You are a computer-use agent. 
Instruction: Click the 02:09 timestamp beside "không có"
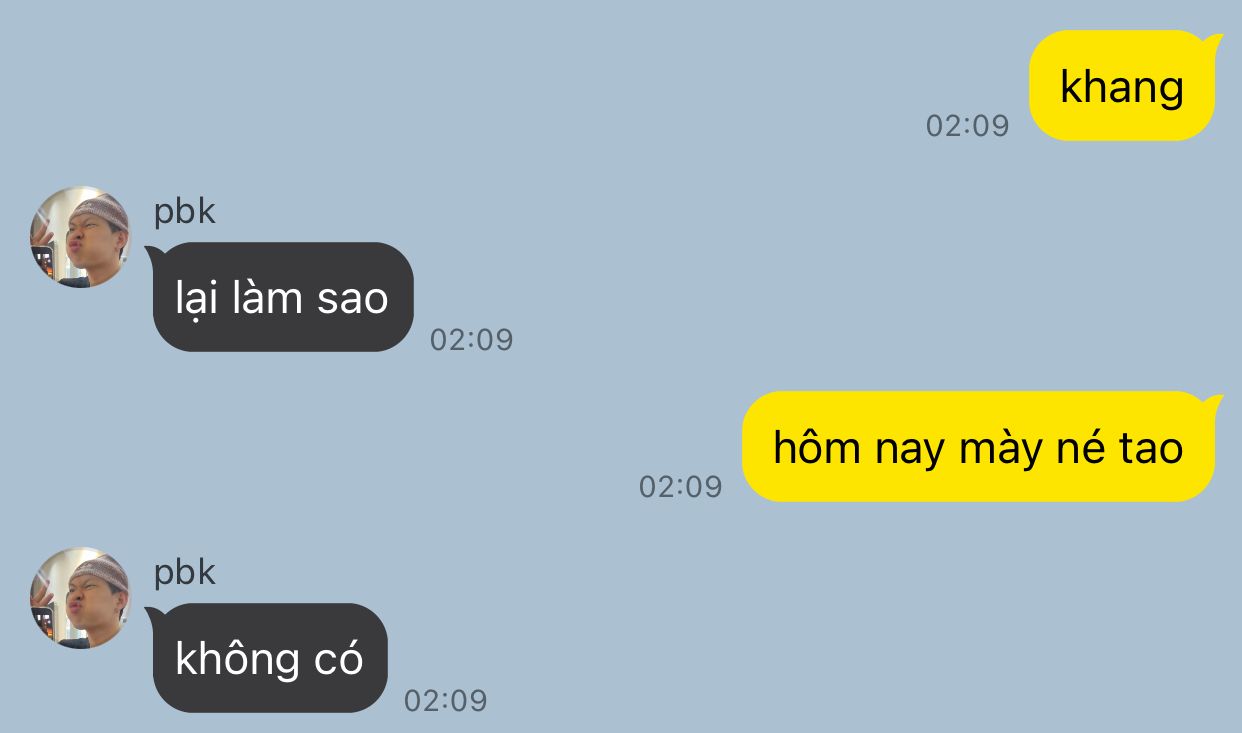tap(445, 700)
